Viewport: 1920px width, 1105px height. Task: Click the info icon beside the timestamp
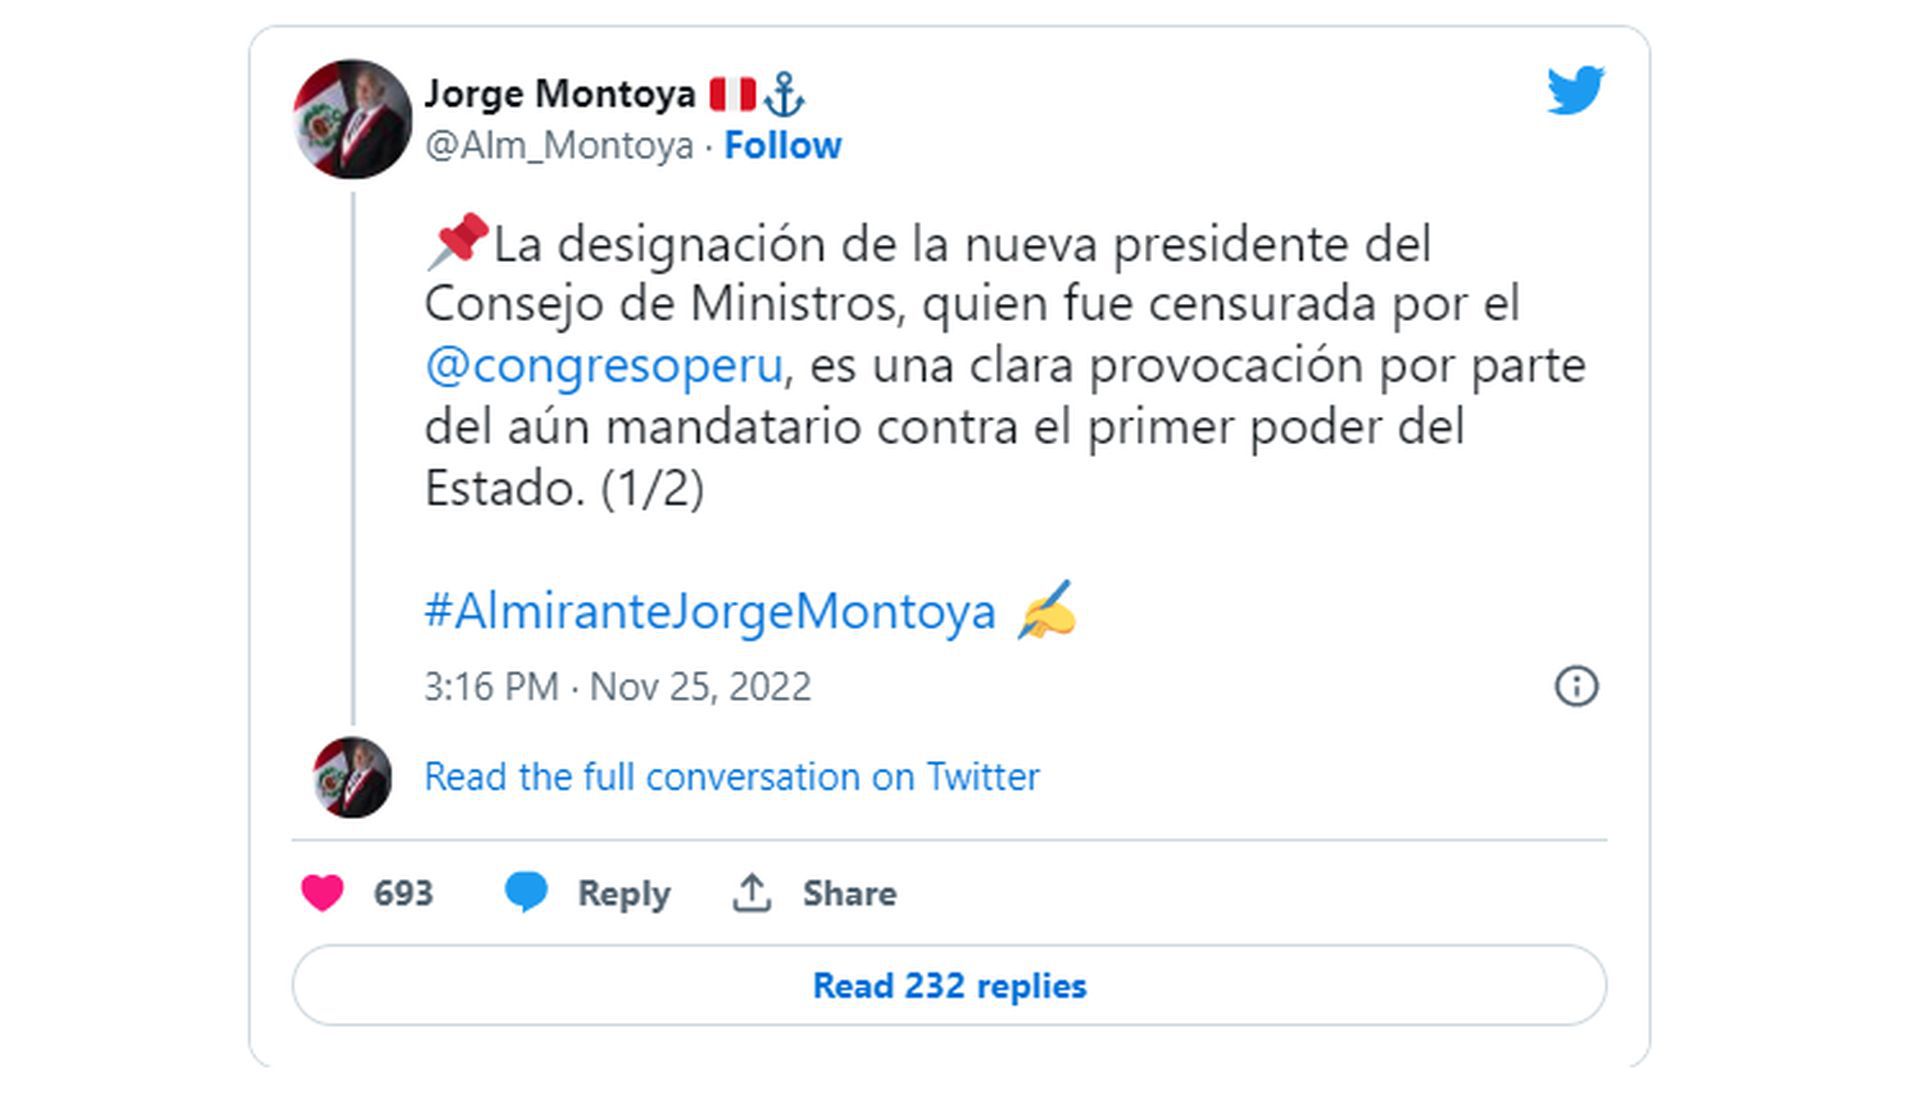[1578, 687]
